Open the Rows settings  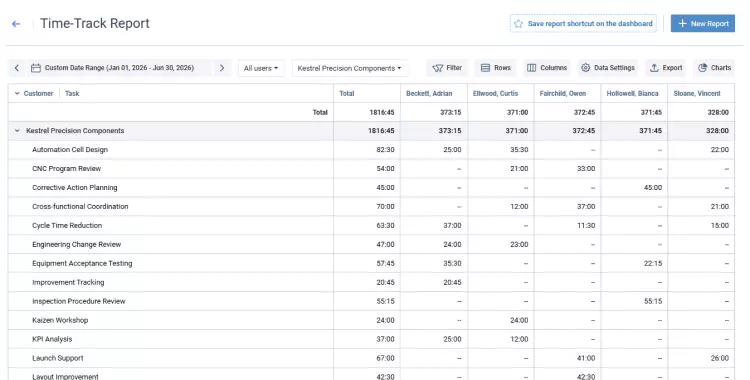point(496,68)
